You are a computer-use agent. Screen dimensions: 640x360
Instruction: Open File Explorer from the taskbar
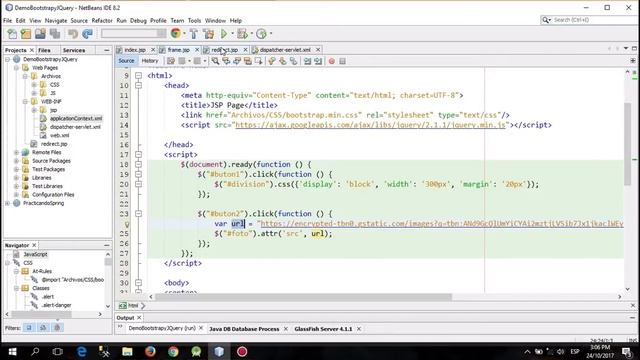(127, 351)
